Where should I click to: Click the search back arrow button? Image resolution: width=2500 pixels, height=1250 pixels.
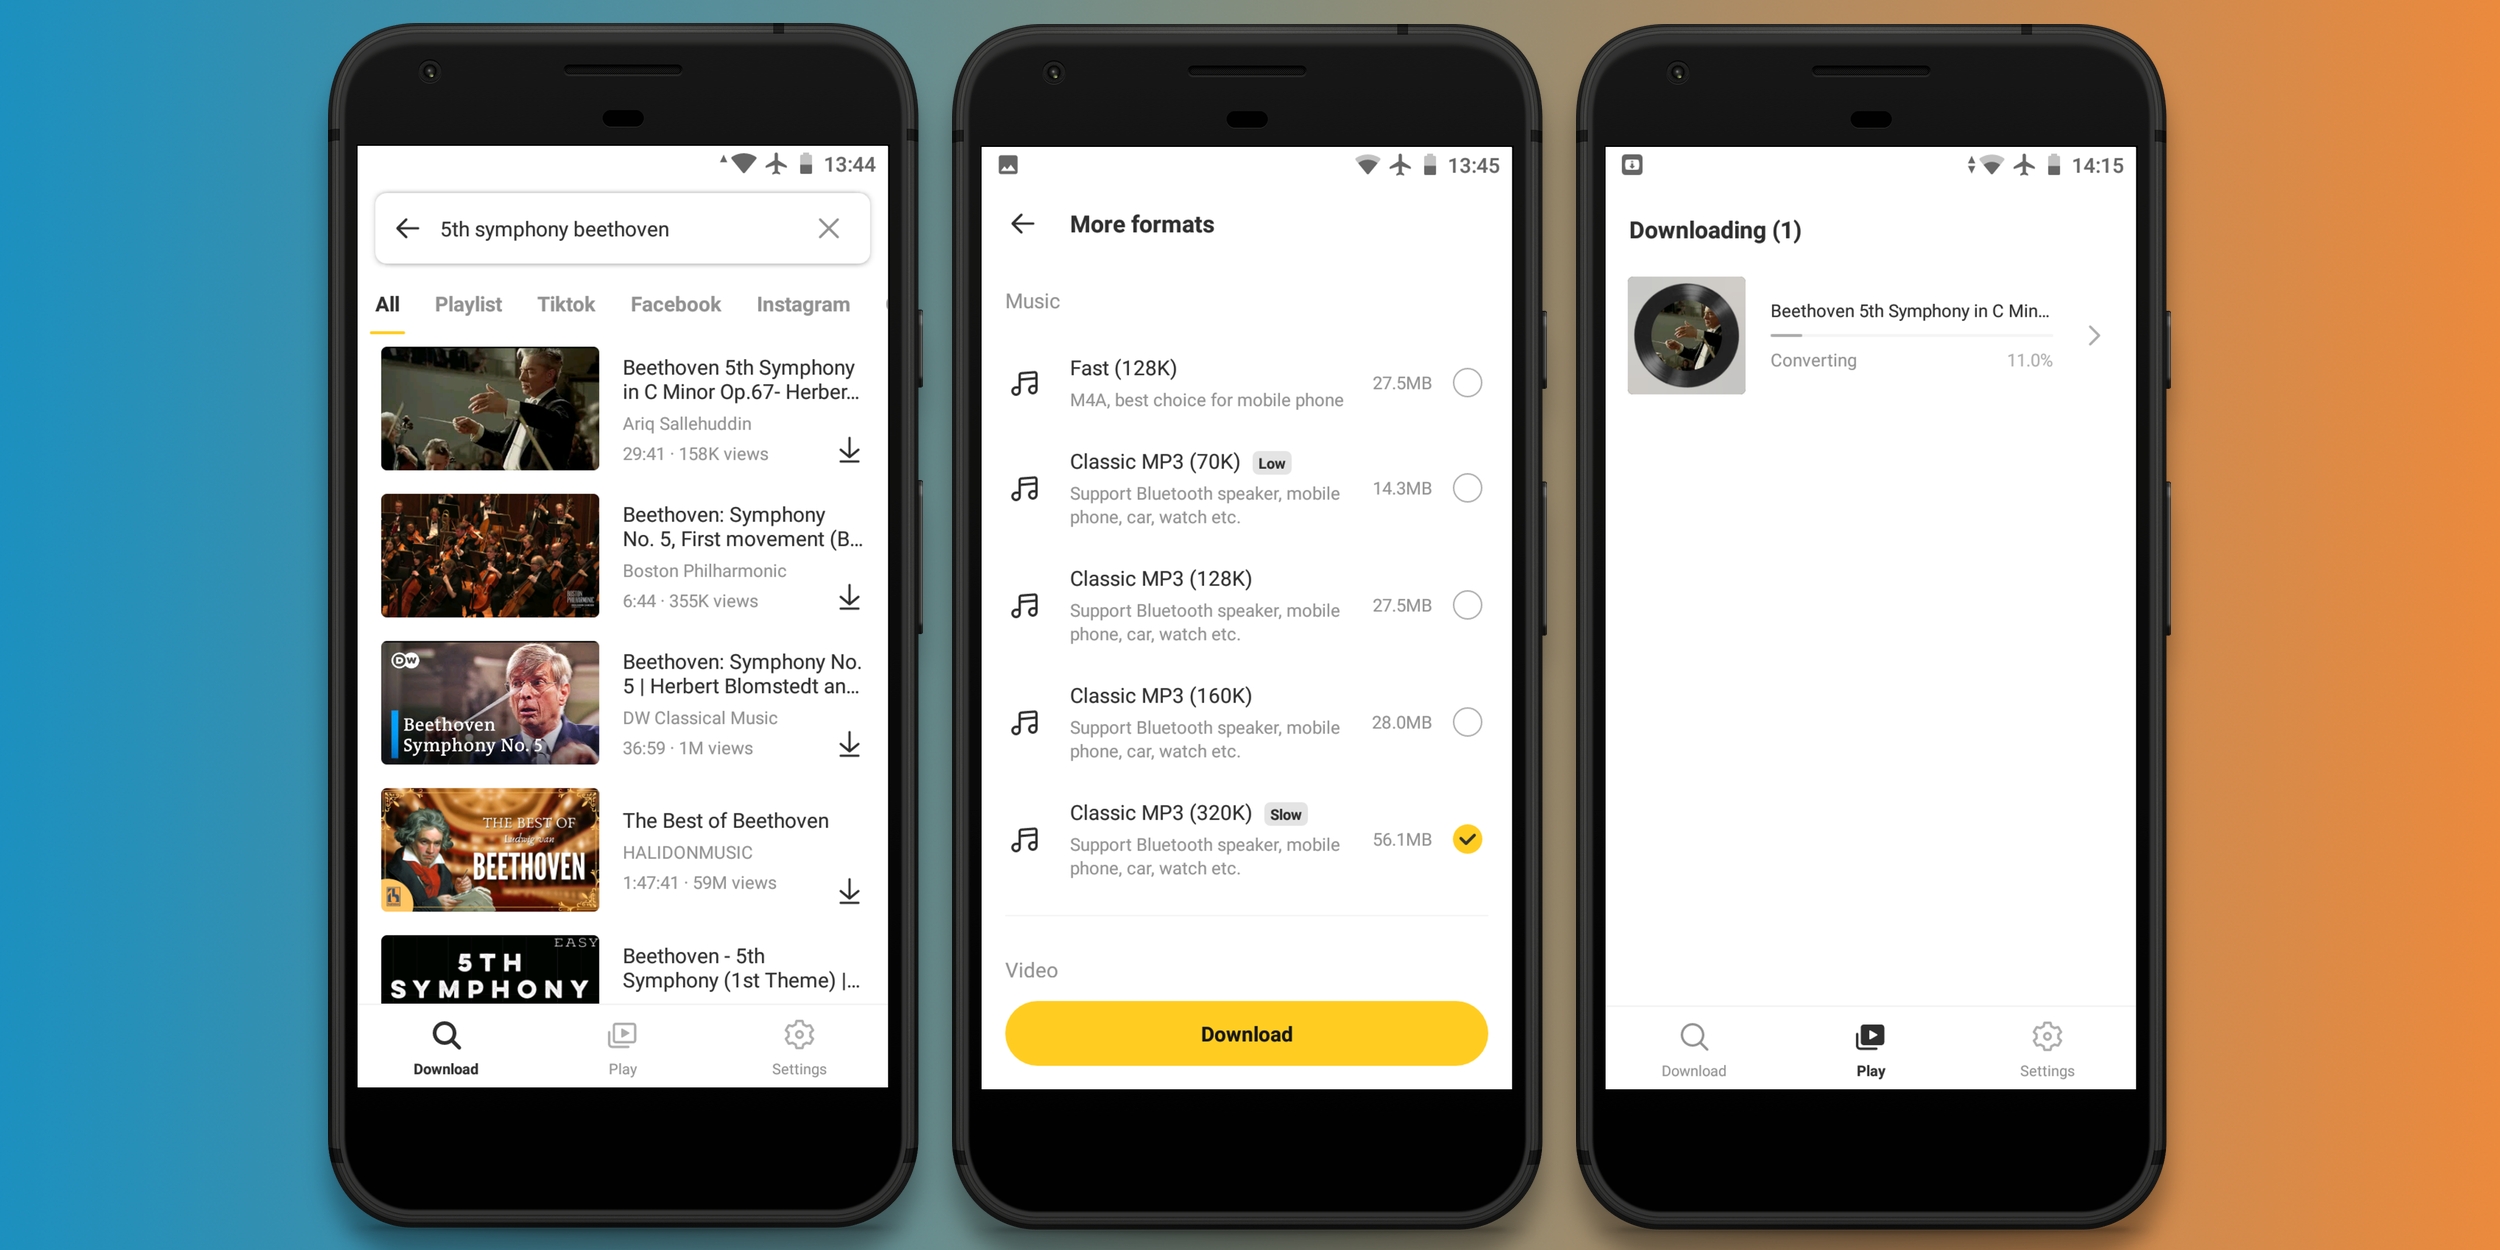pos(410,230)
